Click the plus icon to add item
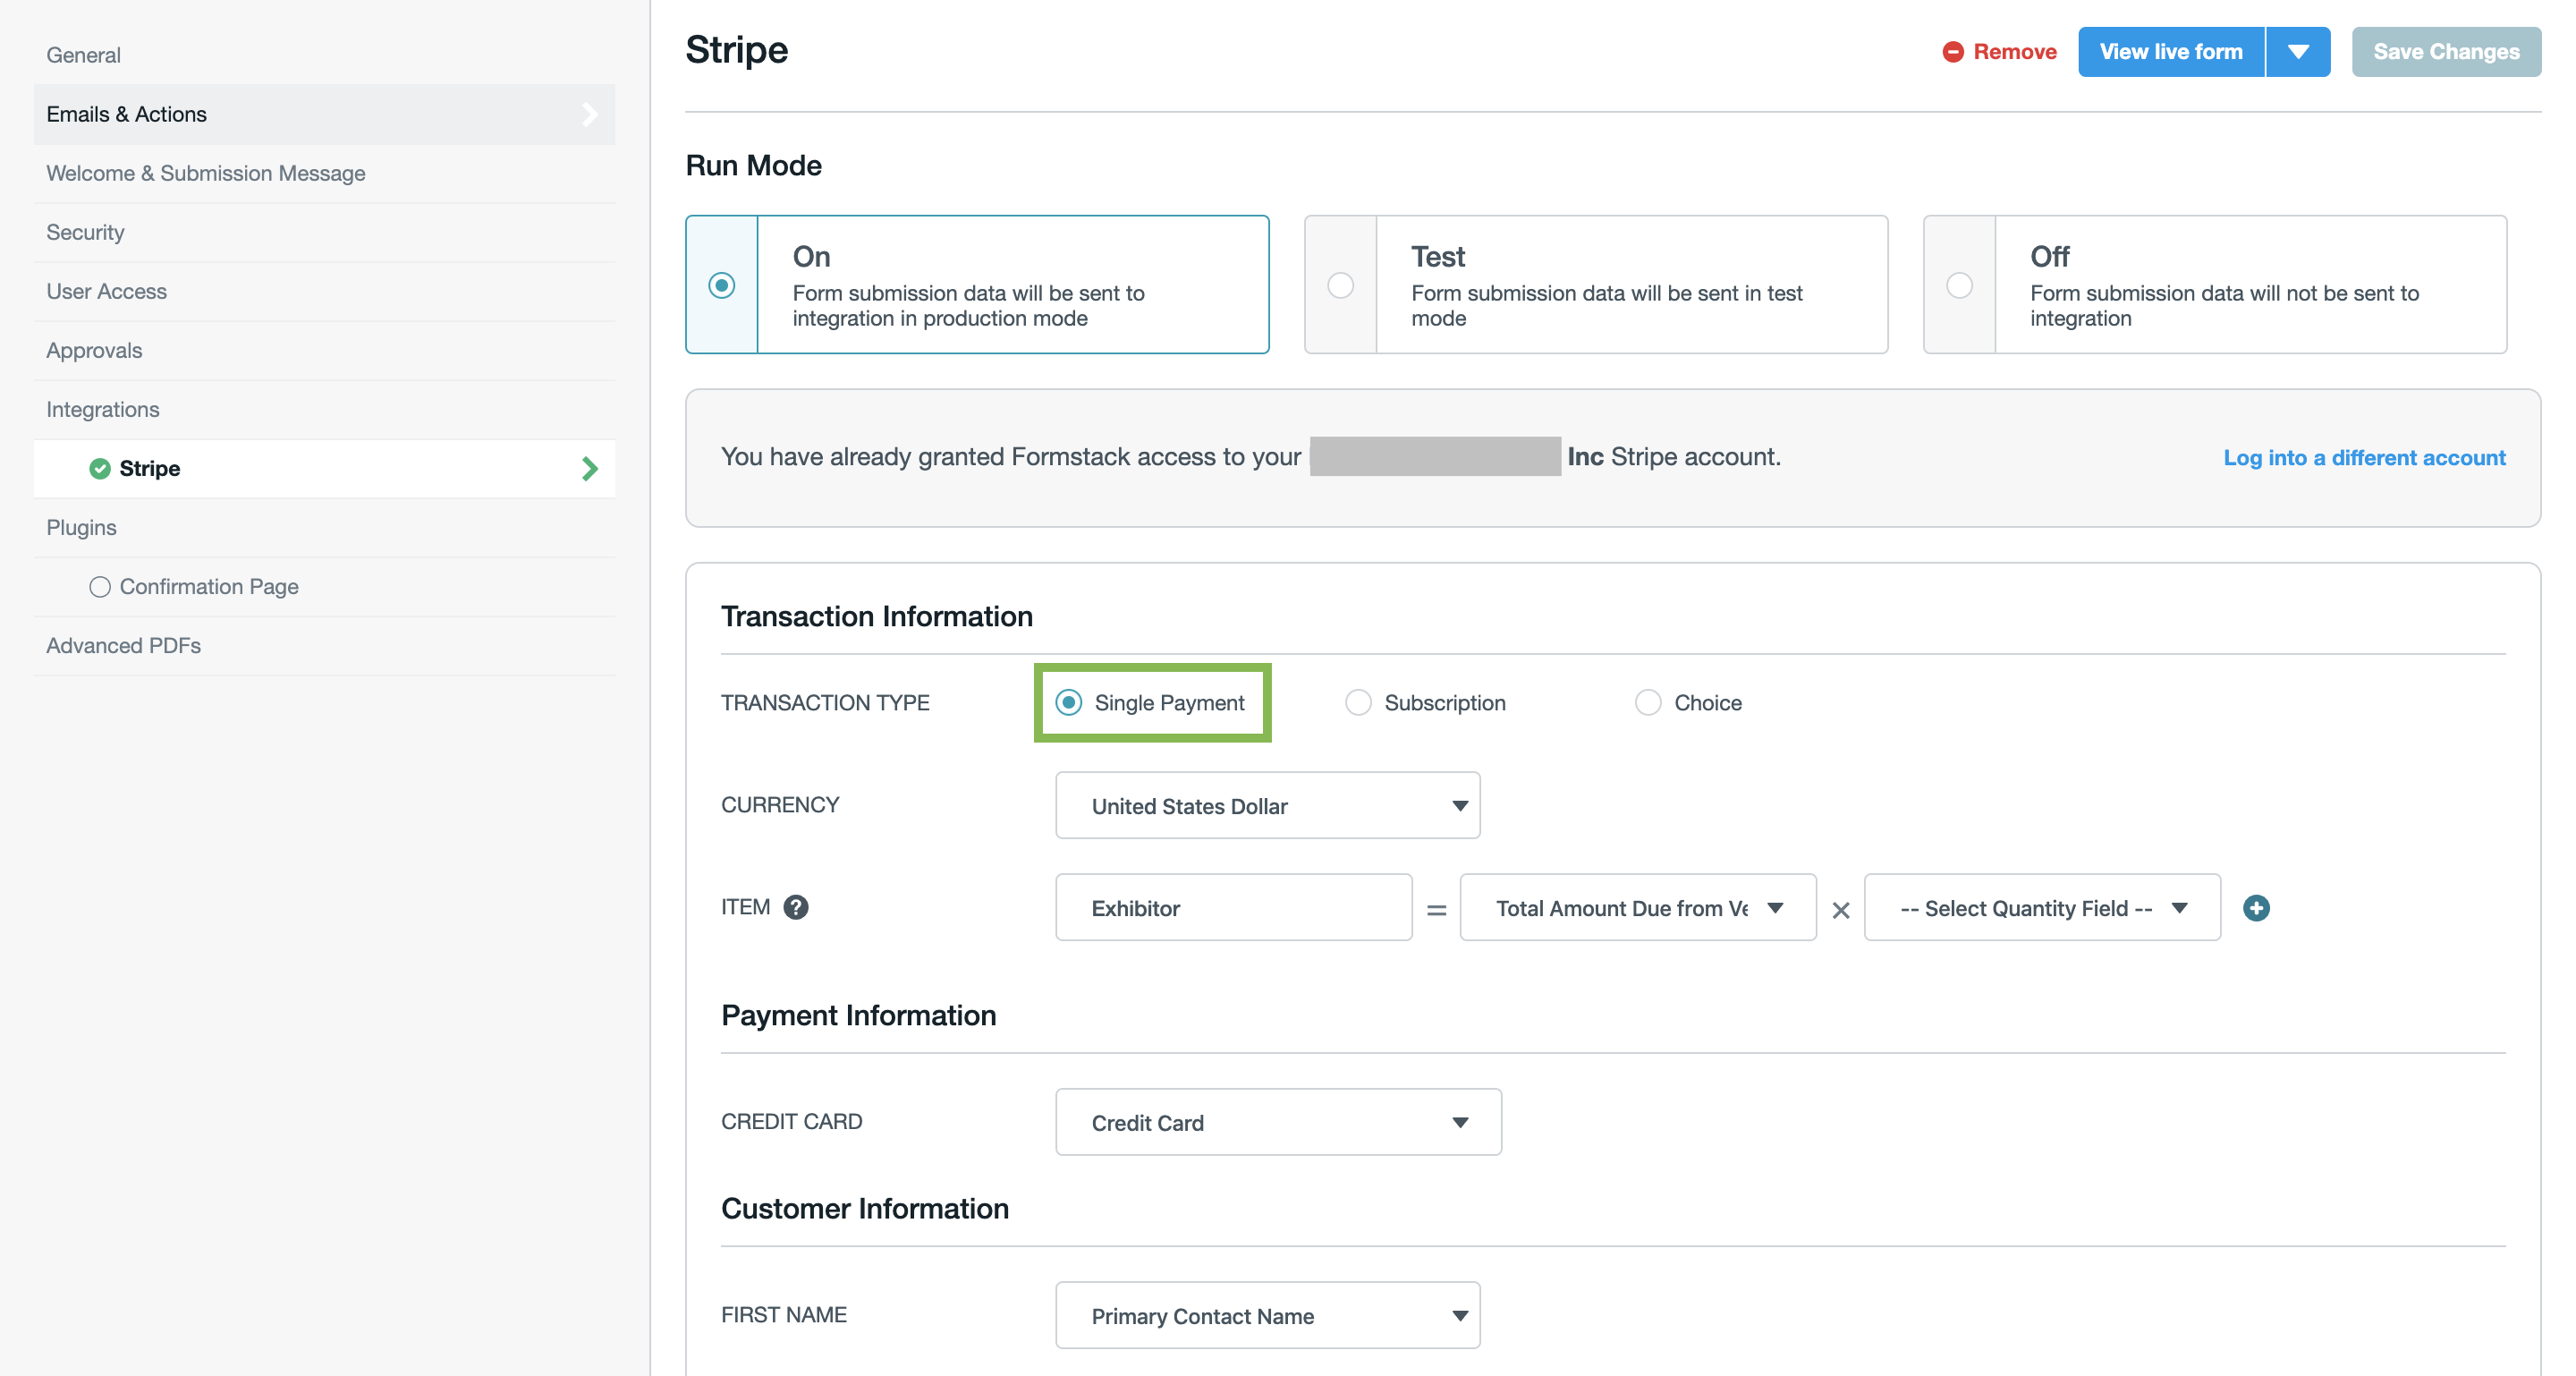2576x1376 pixels. 2255,908
